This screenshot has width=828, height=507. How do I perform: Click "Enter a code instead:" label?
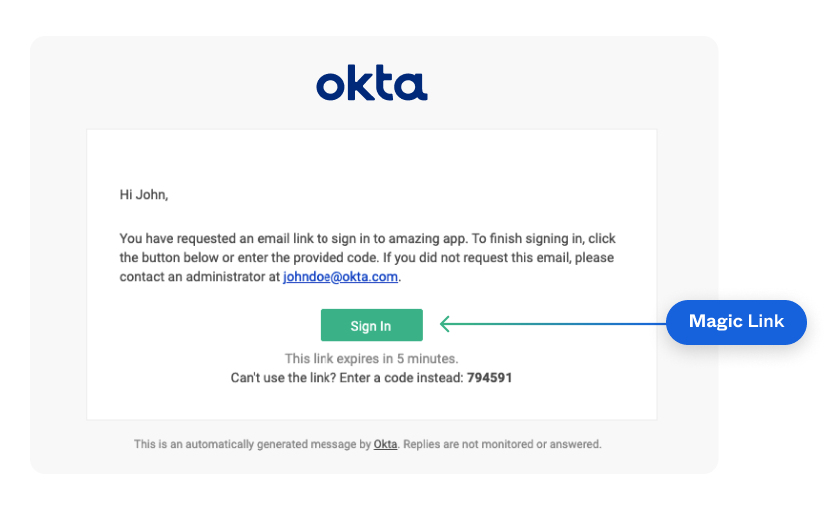click(406, 379)
